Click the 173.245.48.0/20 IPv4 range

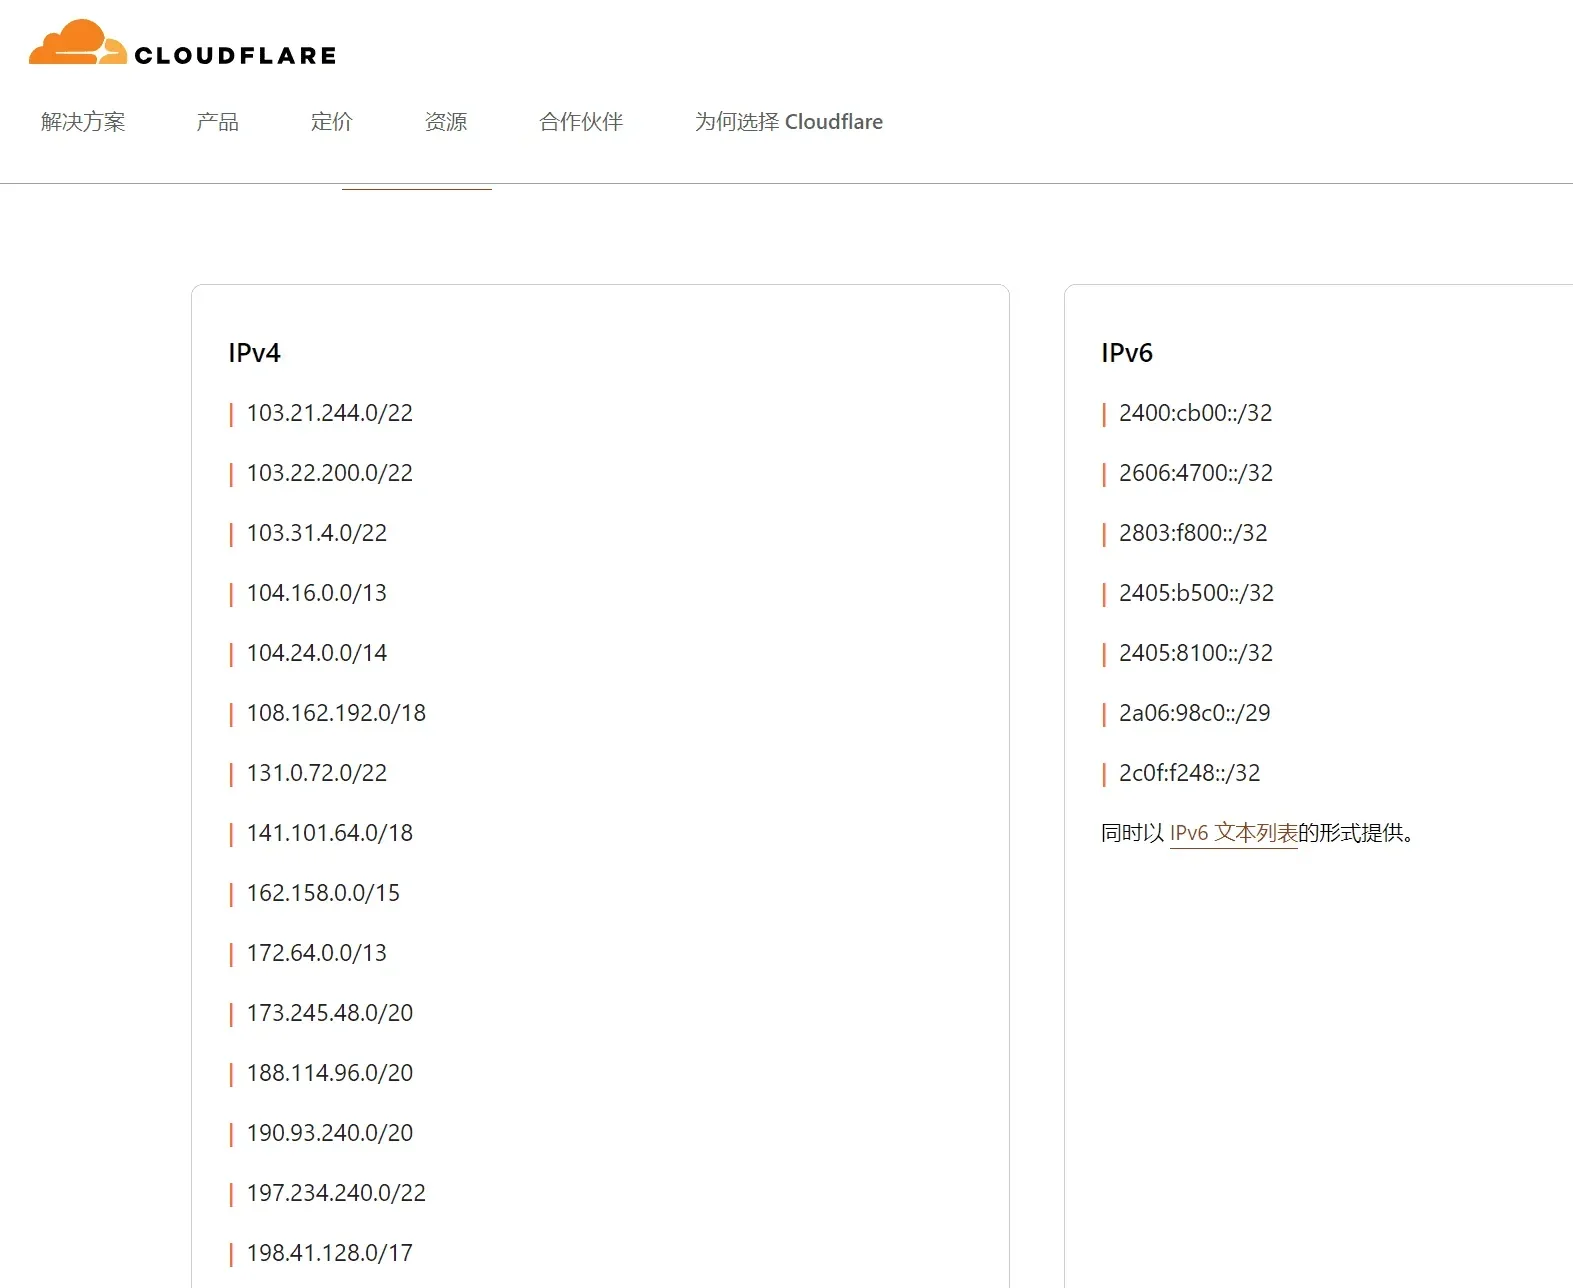click(329, 1013)
